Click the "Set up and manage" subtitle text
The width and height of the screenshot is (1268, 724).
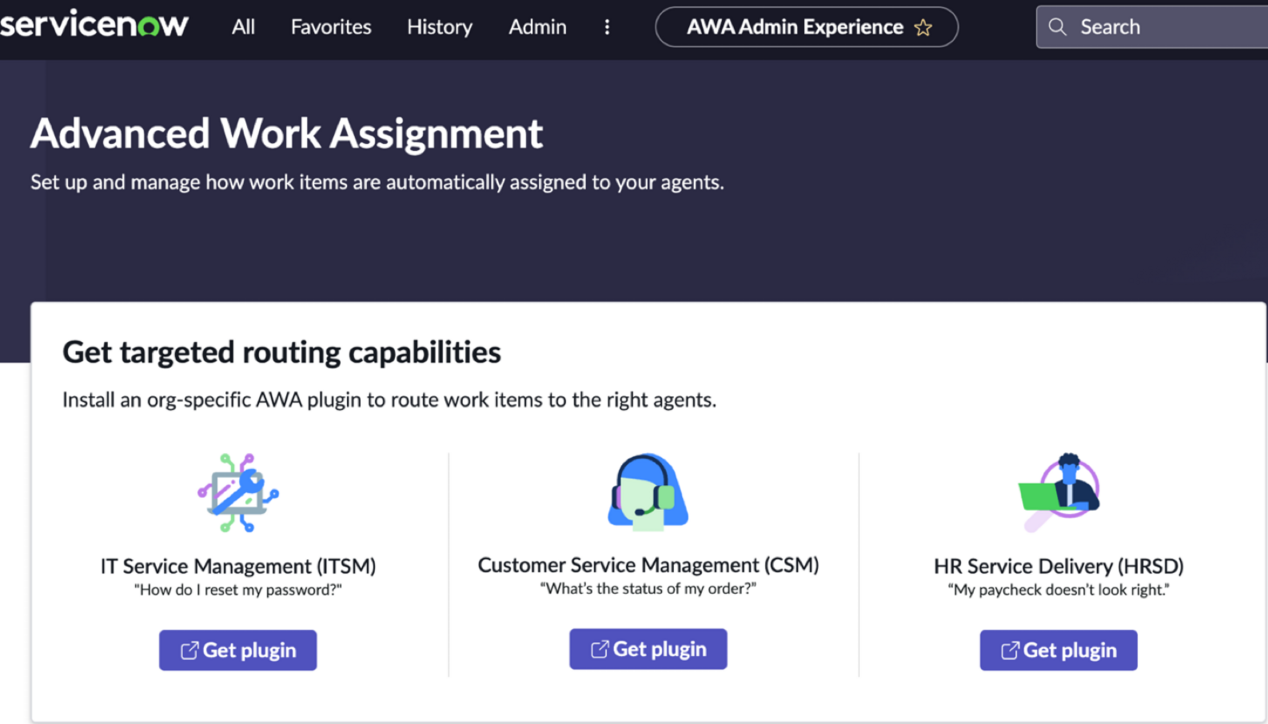tap(377, 182)
